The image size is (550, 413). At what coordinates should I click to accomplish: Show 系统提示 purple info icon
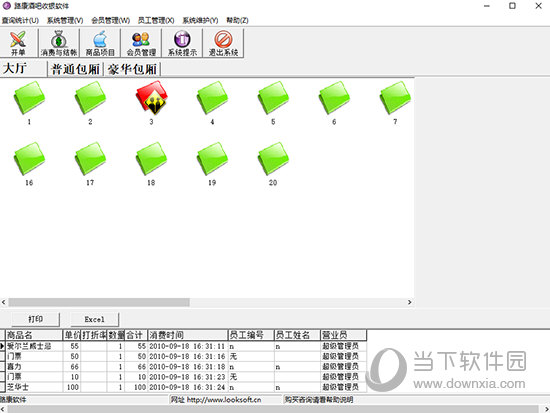(x=182, y=43)
